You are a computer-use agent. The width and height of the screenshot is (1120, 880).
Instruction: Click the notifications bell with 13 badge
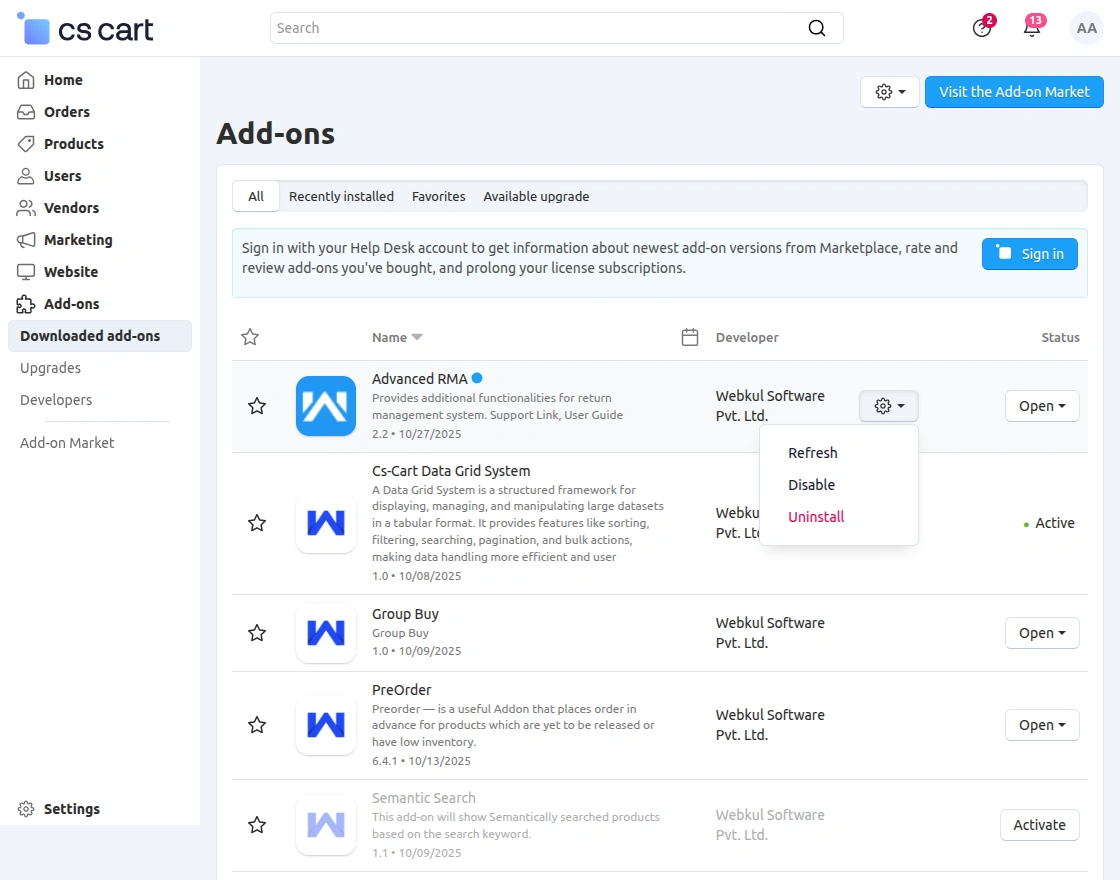click(1033, 28)
